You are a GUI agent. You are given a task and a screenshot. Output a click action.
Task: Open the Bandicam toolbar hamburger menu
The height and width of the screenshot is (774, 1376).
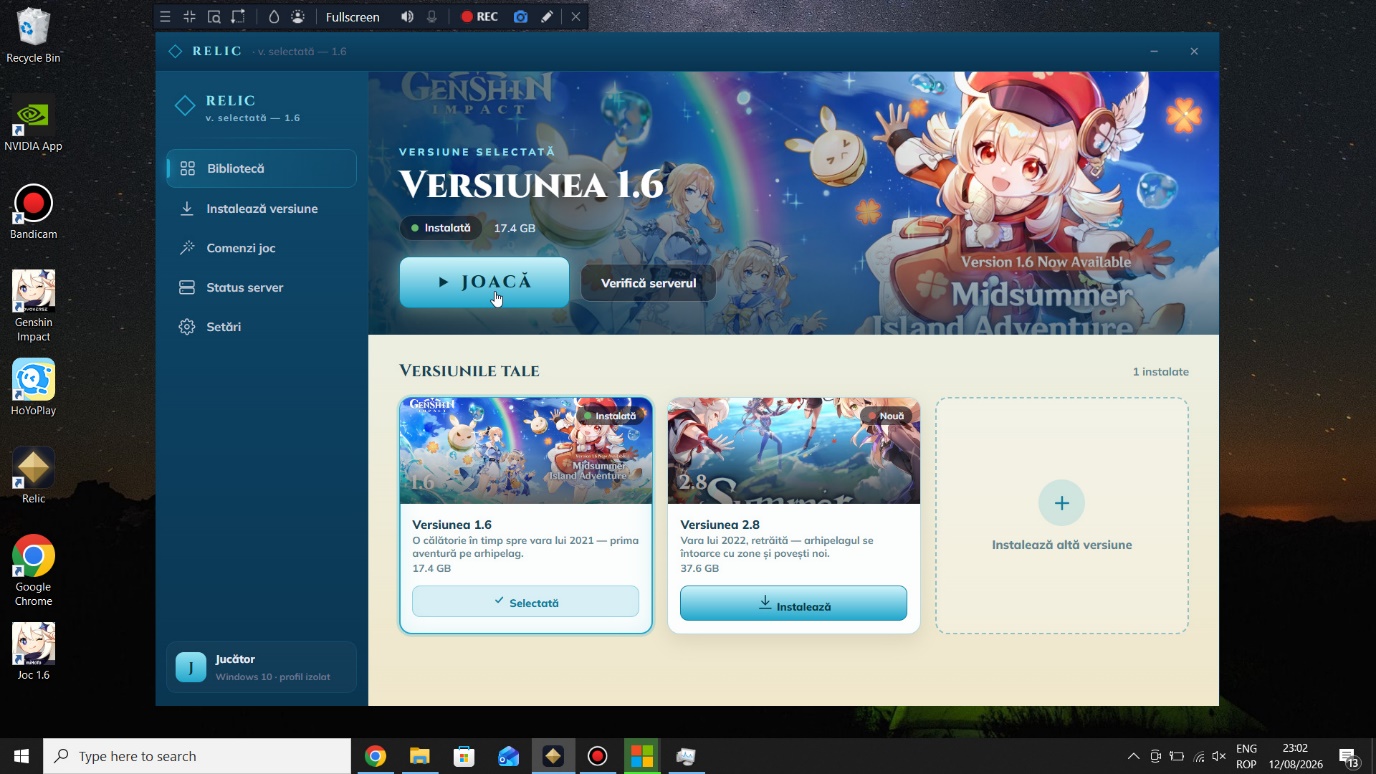pyautogui.click(x=165, y=17)
